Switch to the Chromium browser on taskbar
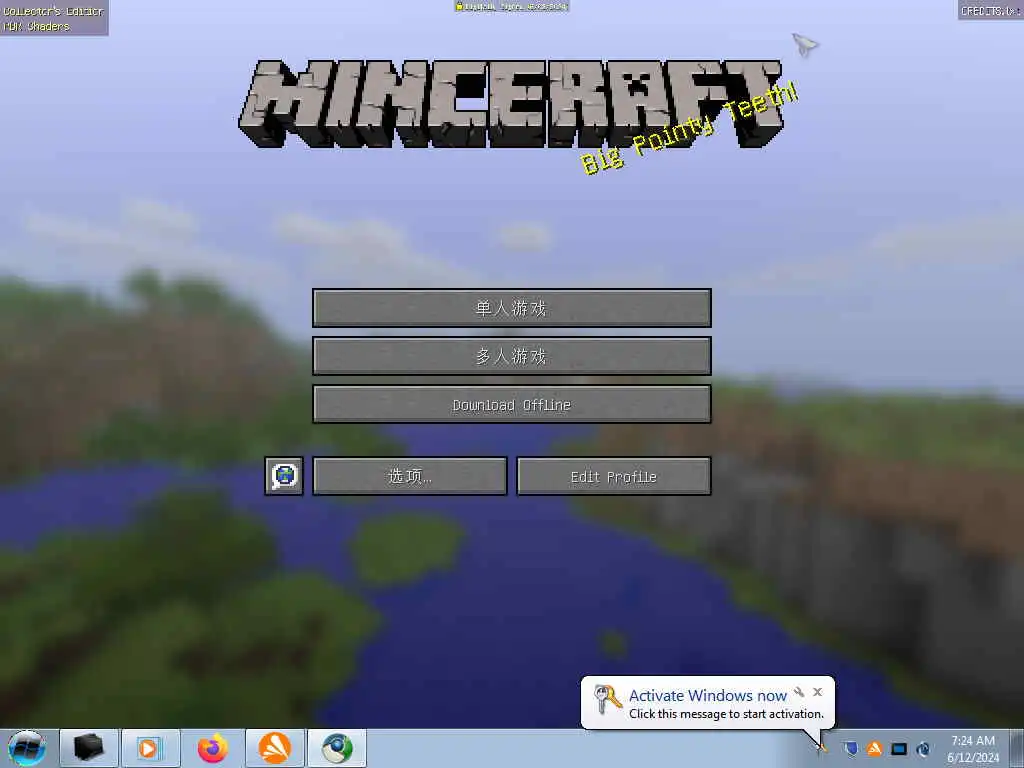Screen dimensions: 1024x768 (x=337, y=748)
